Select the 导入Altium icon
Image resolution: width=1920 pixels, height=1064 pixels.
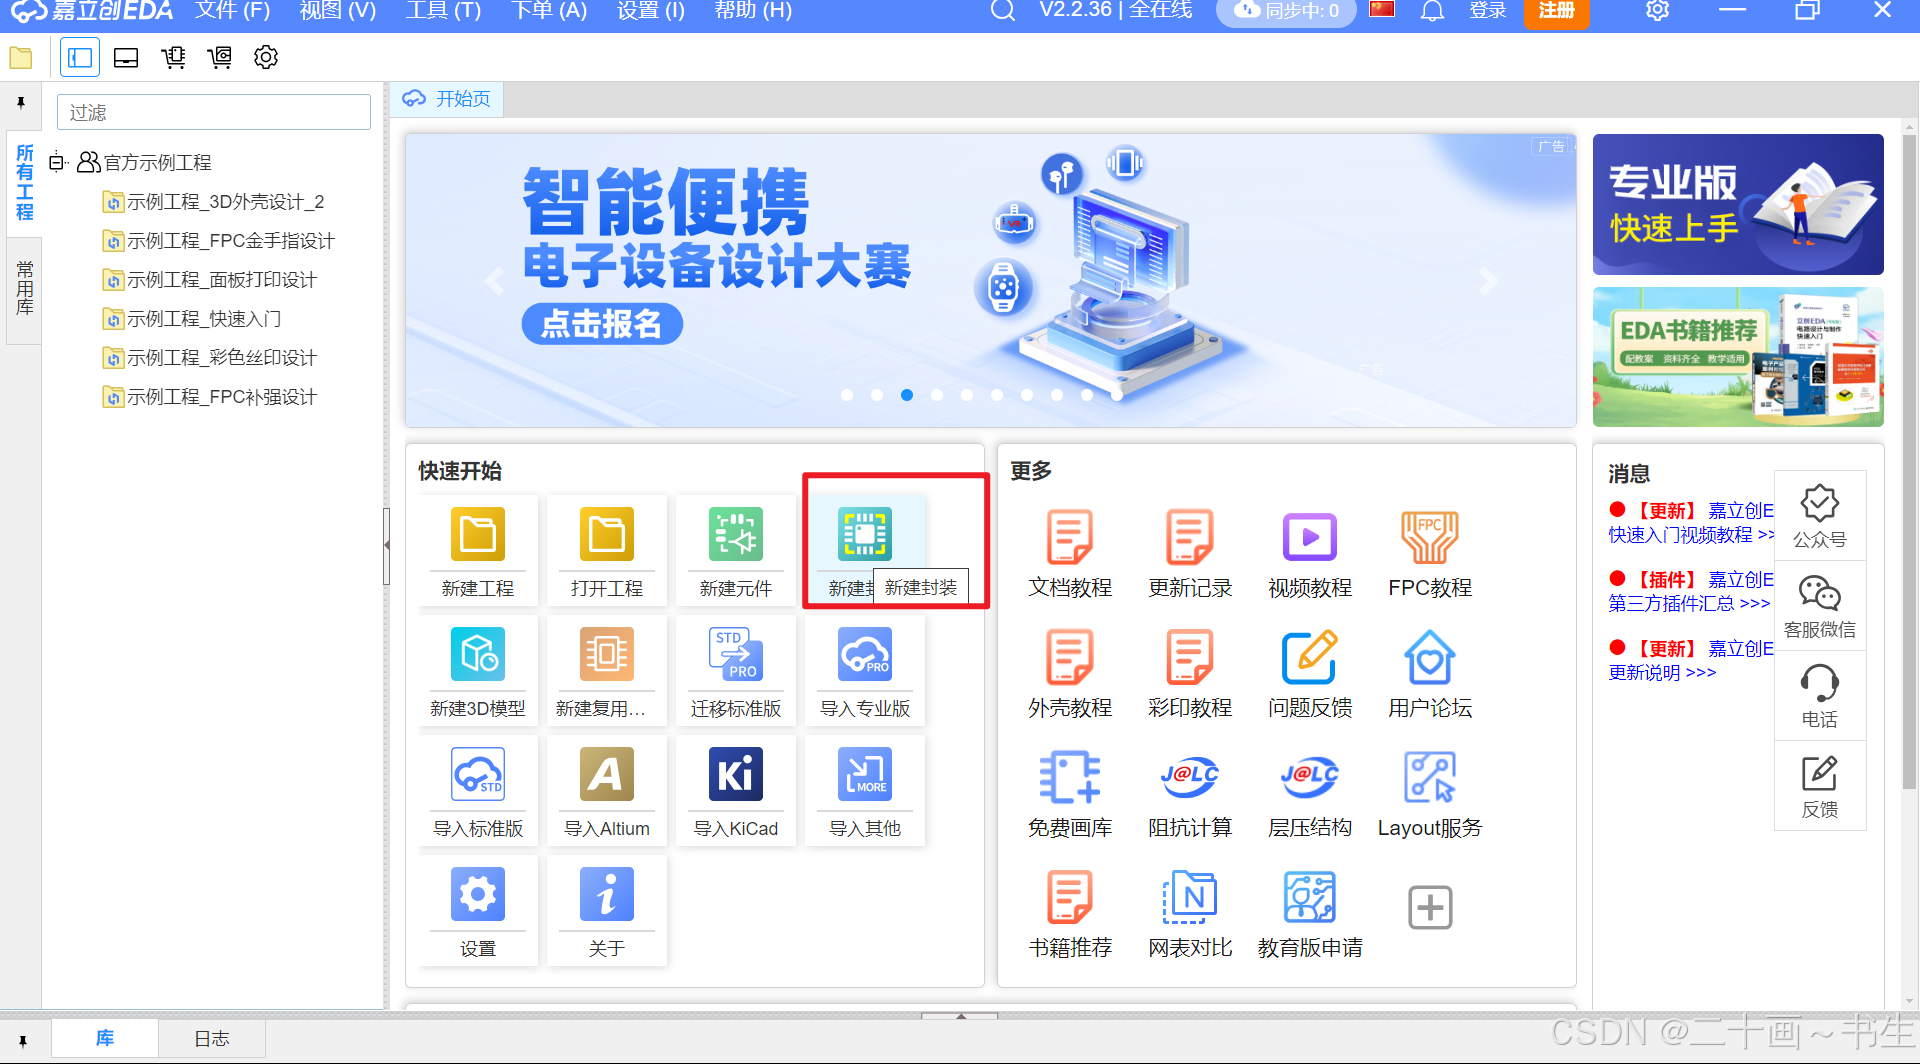pos(607,775)
